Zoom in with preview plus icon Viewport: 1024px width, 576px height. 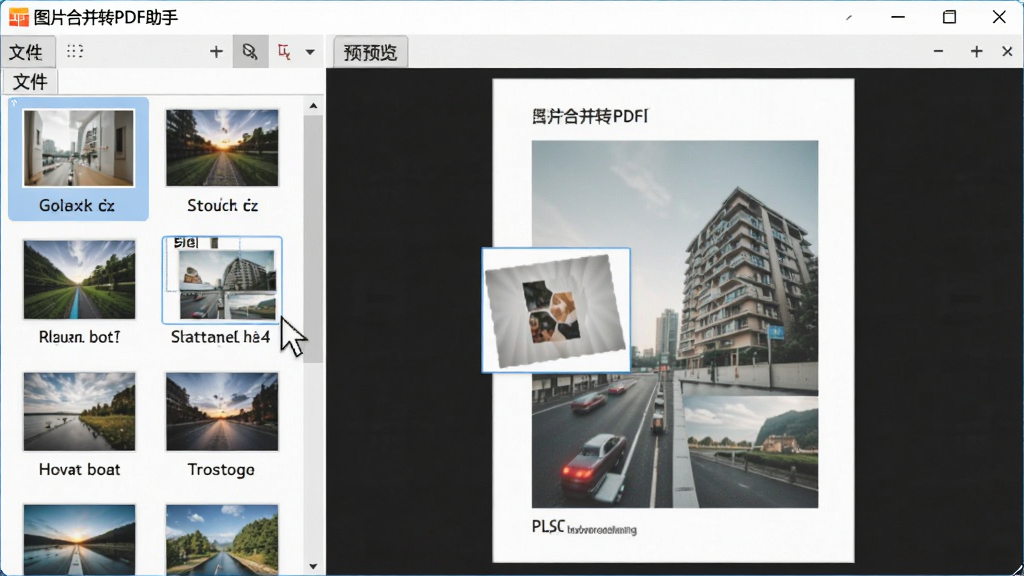976,51
